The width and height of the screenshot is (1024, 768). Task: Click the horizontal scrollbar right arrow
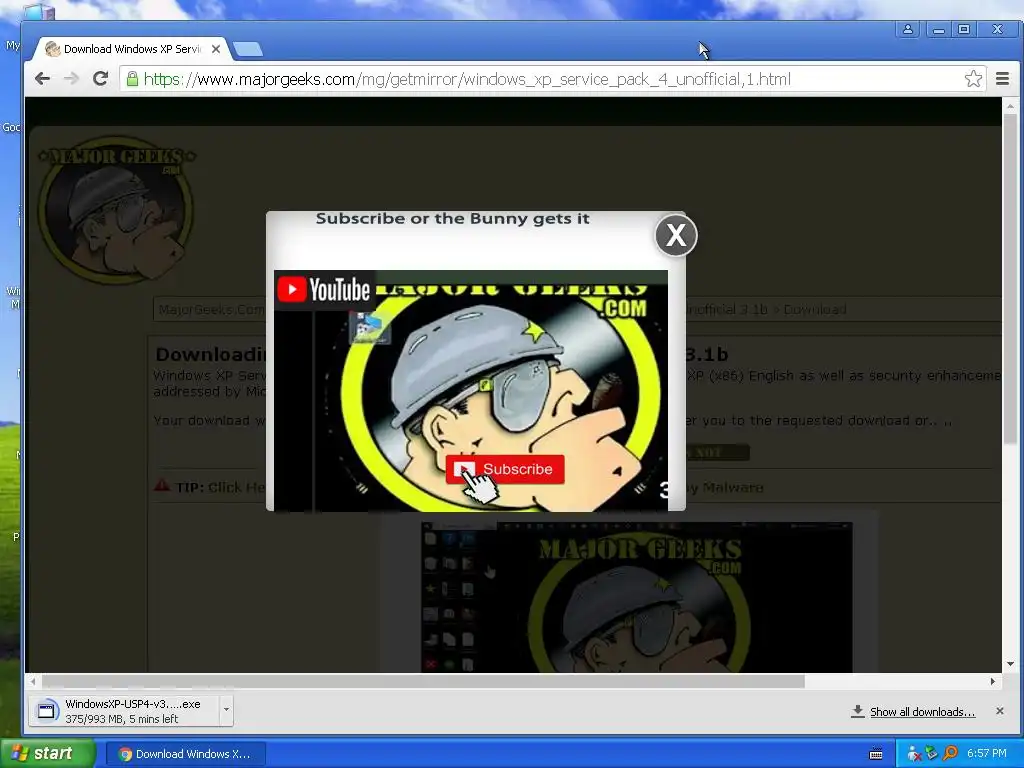click(x=993, y=681)
